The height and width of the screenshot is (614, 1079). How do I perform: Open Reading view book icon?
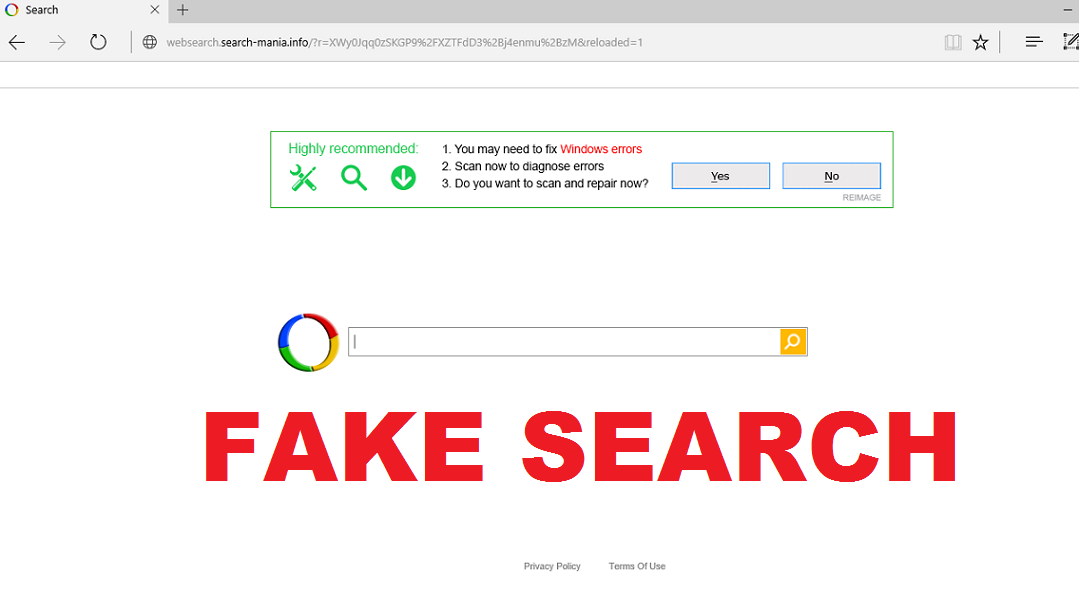pos(952,42)
